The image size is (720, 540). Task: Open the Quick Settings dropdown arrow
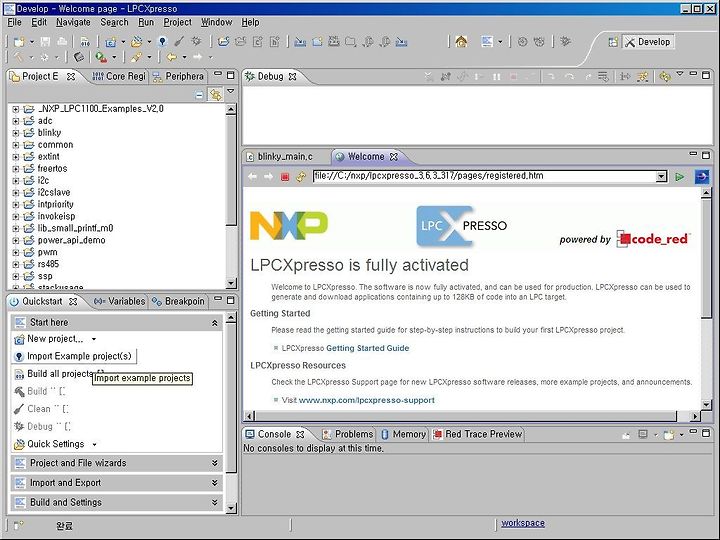pos(94,444)
